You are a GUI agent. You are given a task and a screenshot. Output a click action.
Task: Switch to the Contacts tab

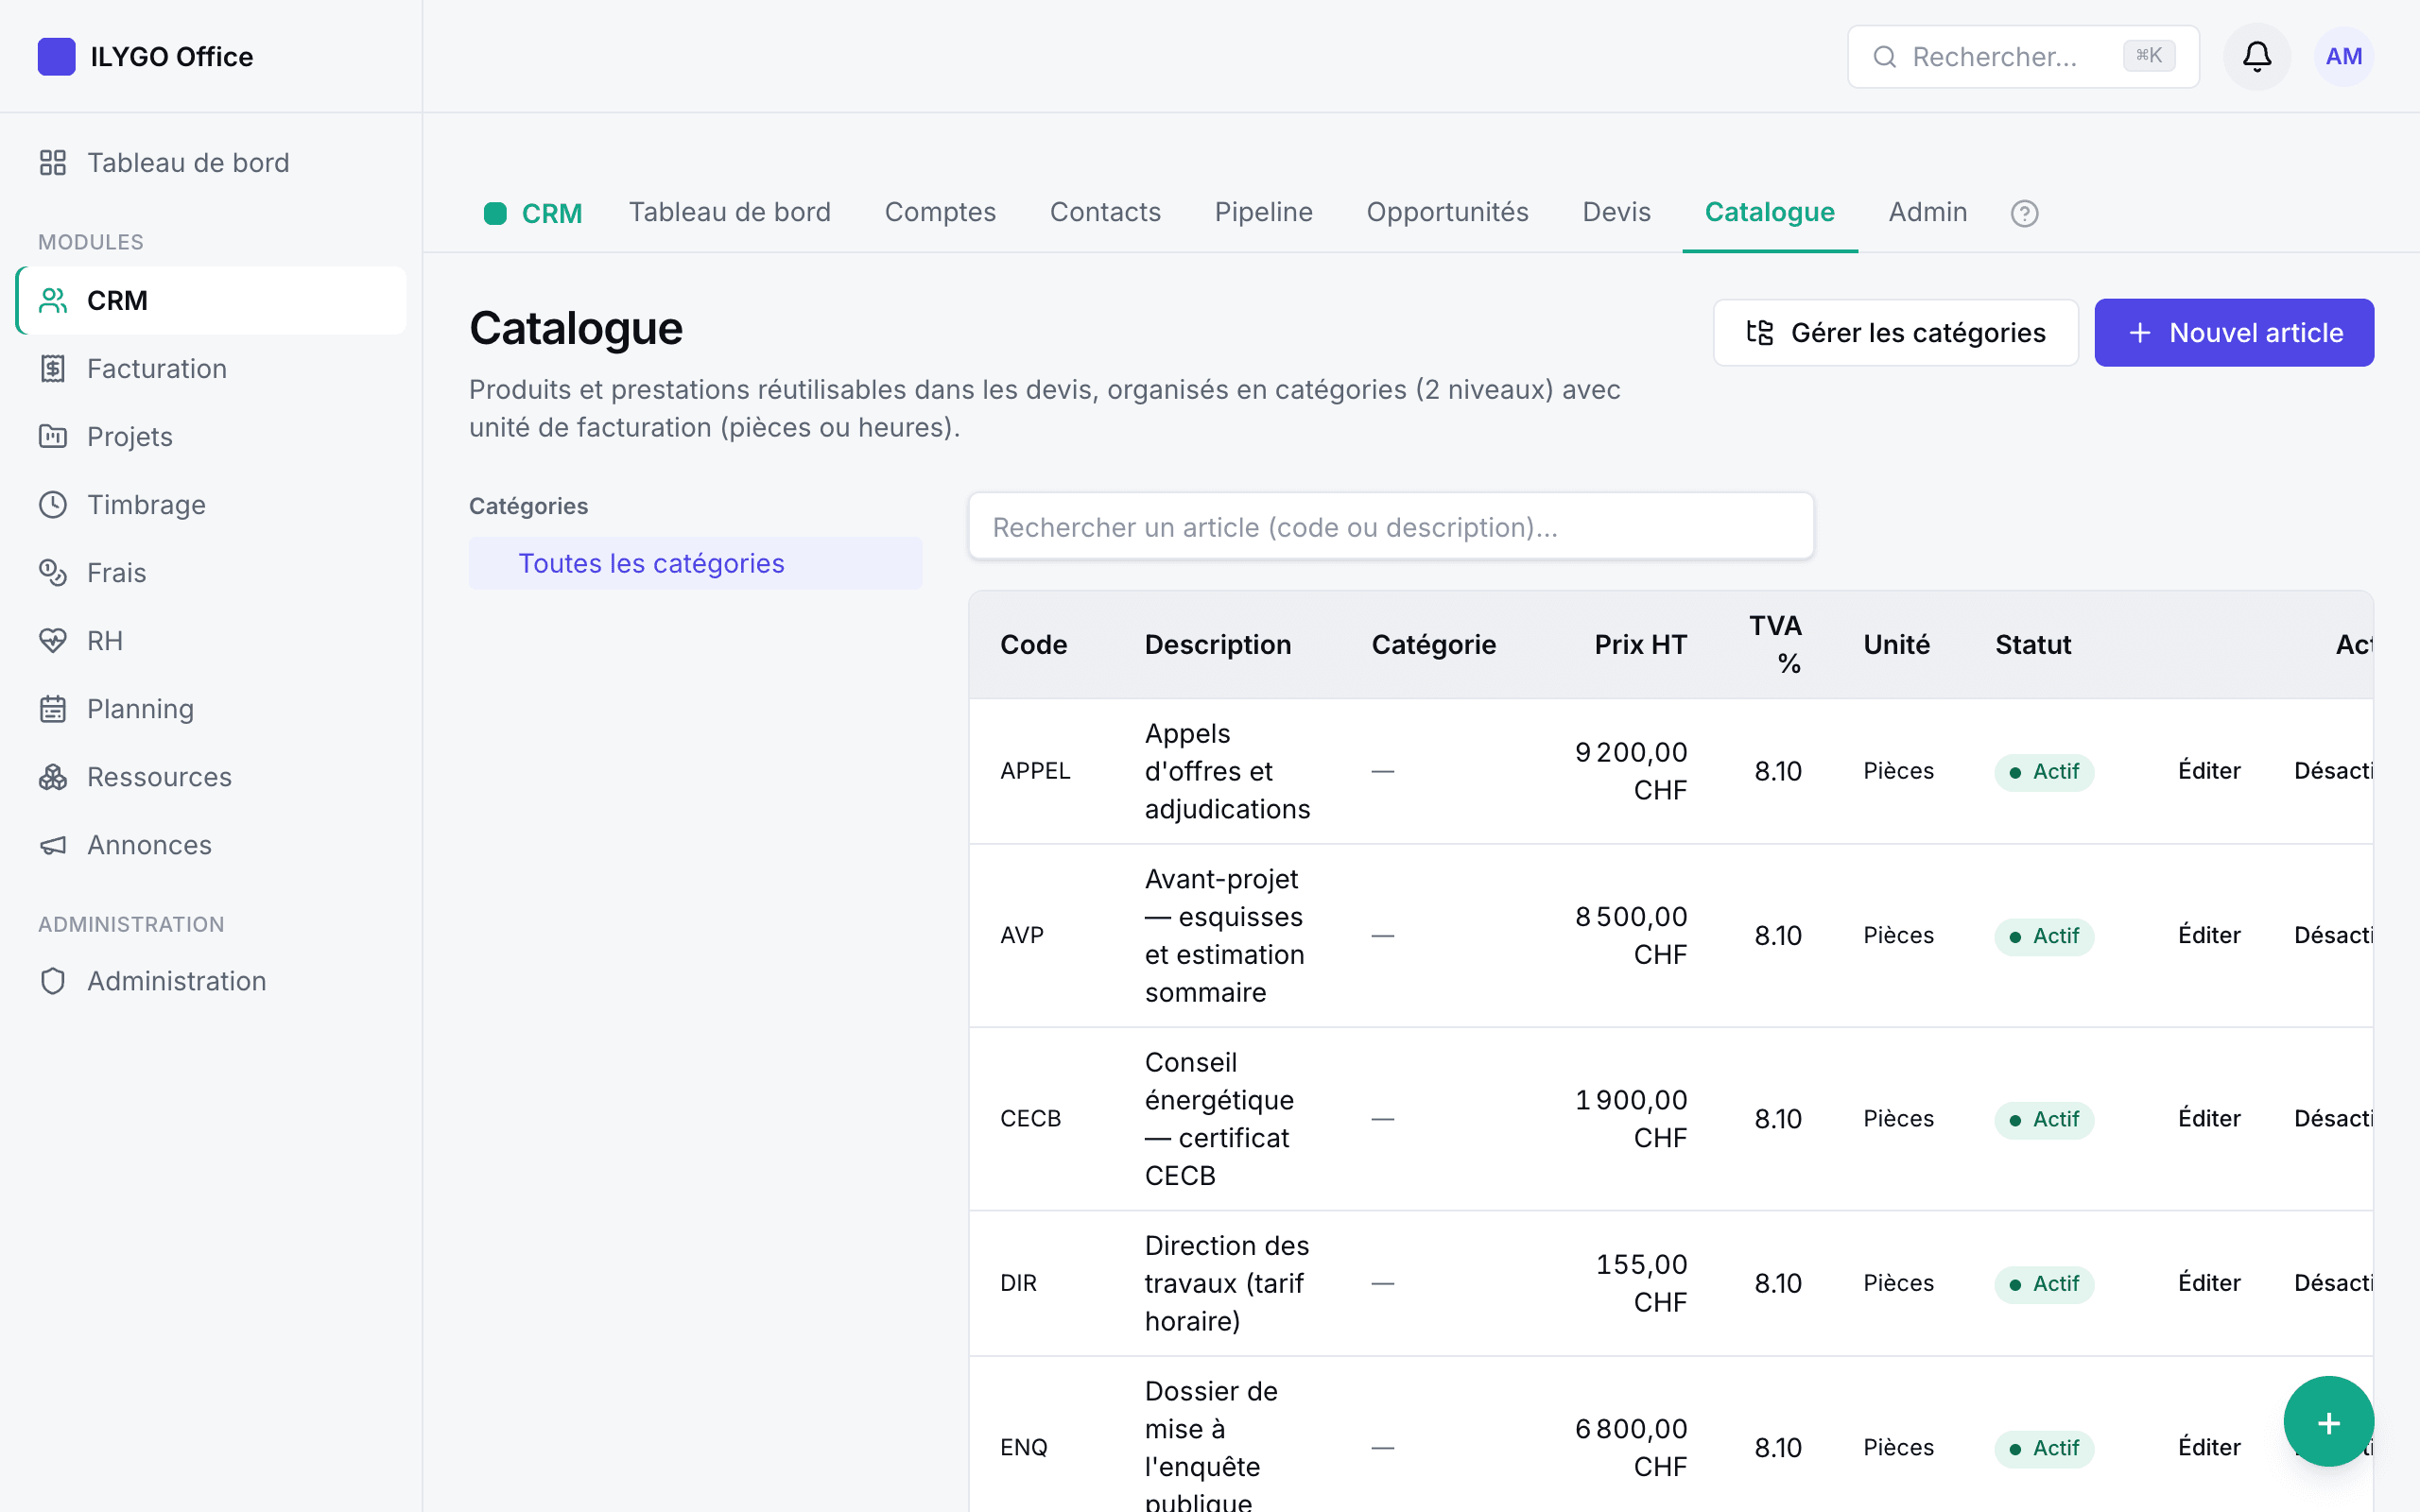coord(1105,212)
